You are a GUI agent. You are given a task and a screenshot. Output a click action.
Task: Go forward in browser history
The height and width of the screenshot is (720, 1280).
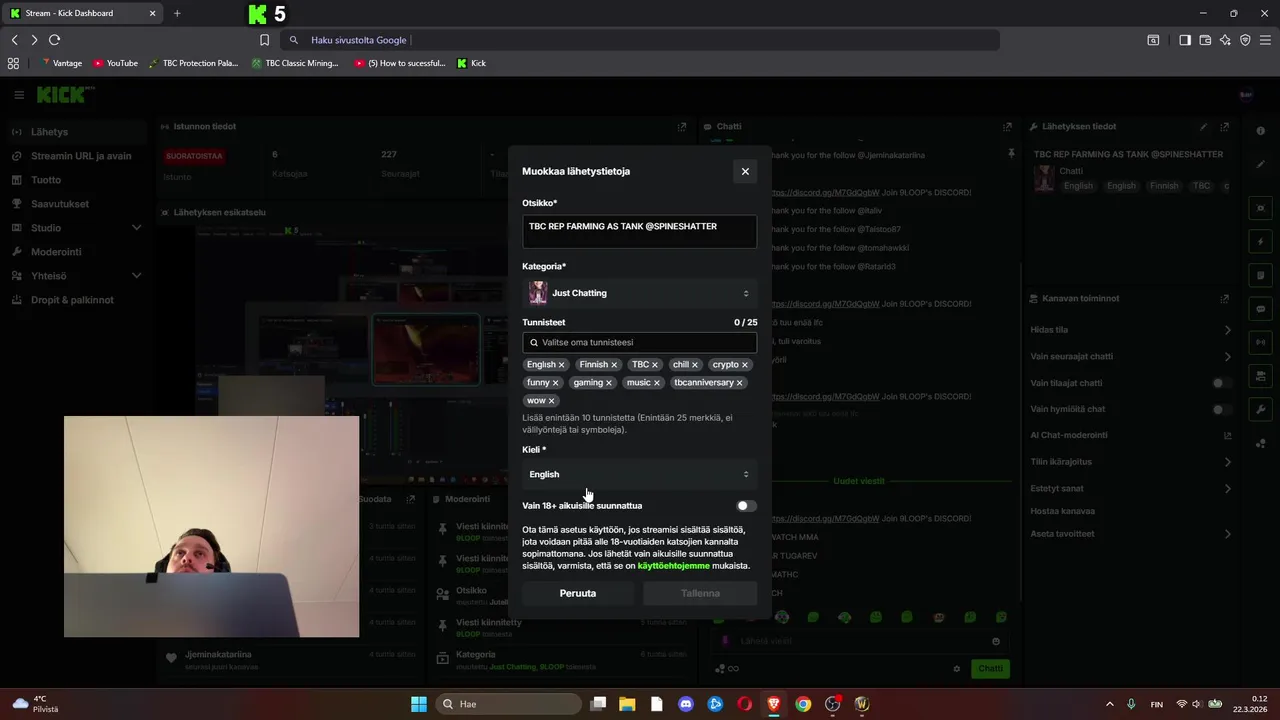tap(34, 40)
